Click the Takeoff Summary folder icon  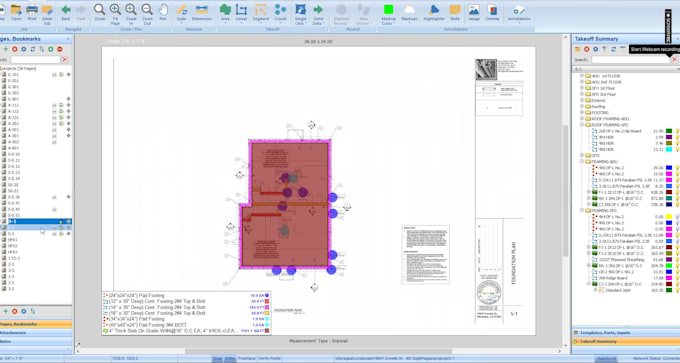[578, 49]
